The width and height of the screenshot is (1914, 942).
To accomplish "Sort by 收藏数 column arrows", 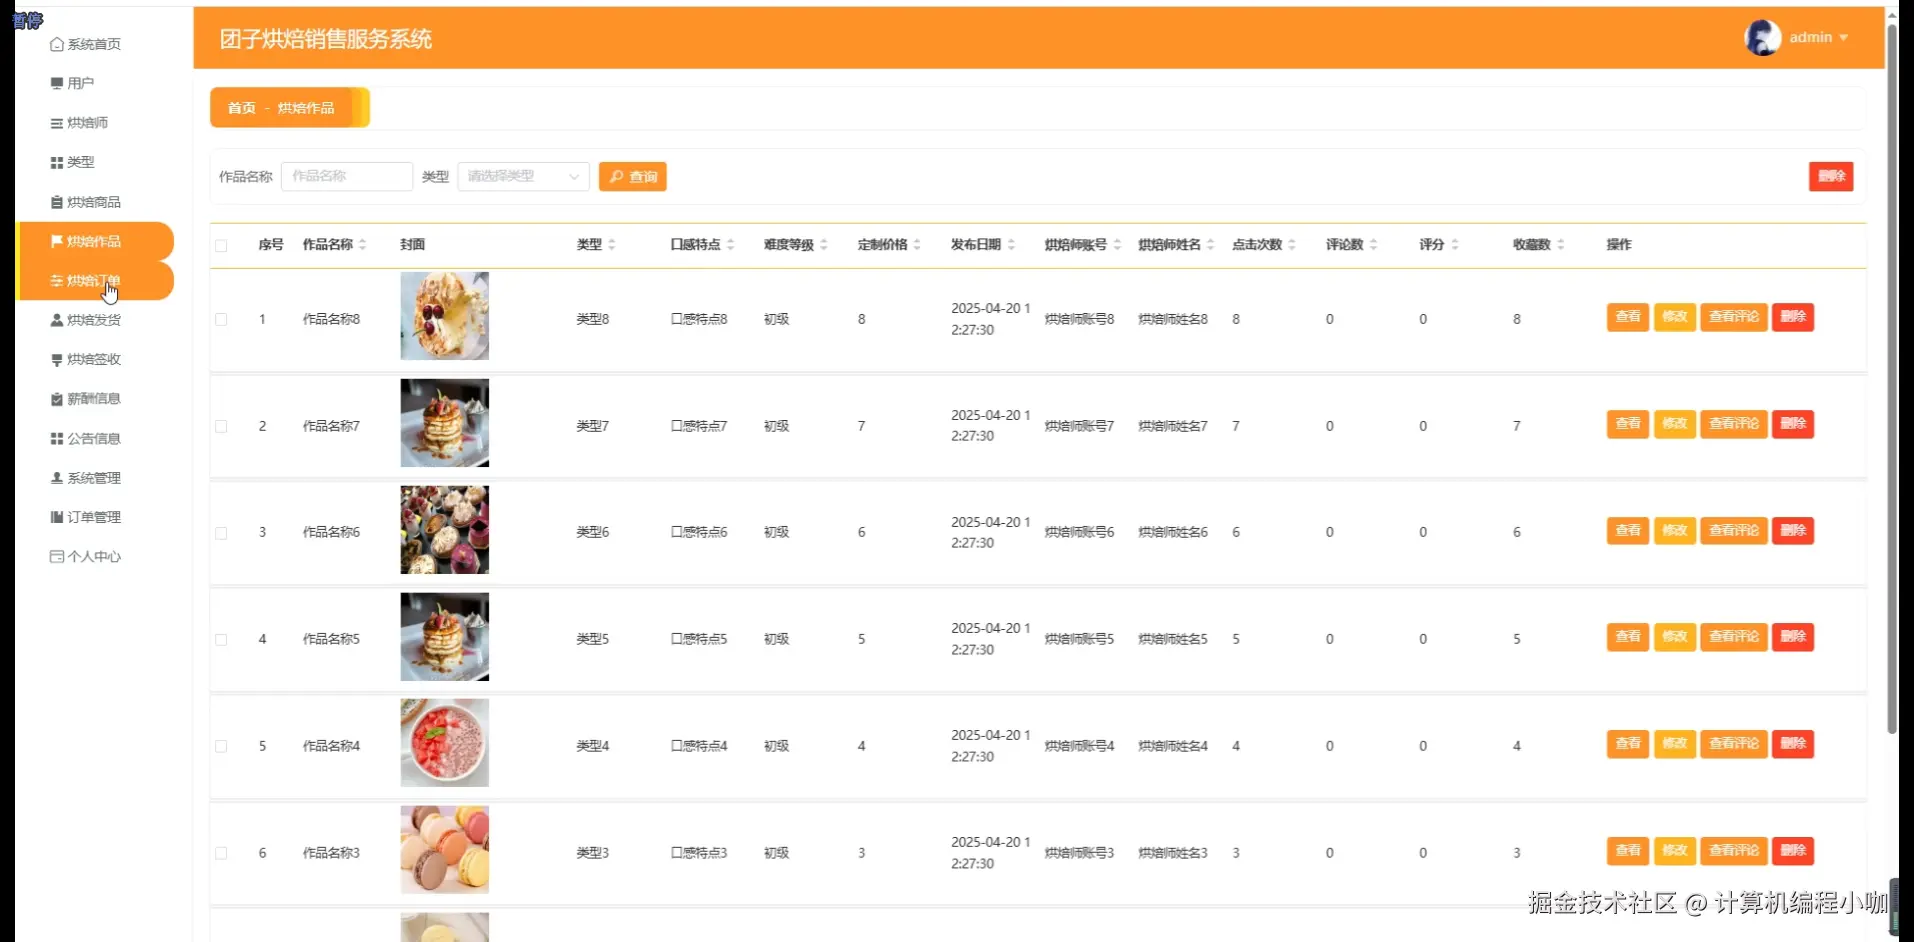I will (1561, 245).
